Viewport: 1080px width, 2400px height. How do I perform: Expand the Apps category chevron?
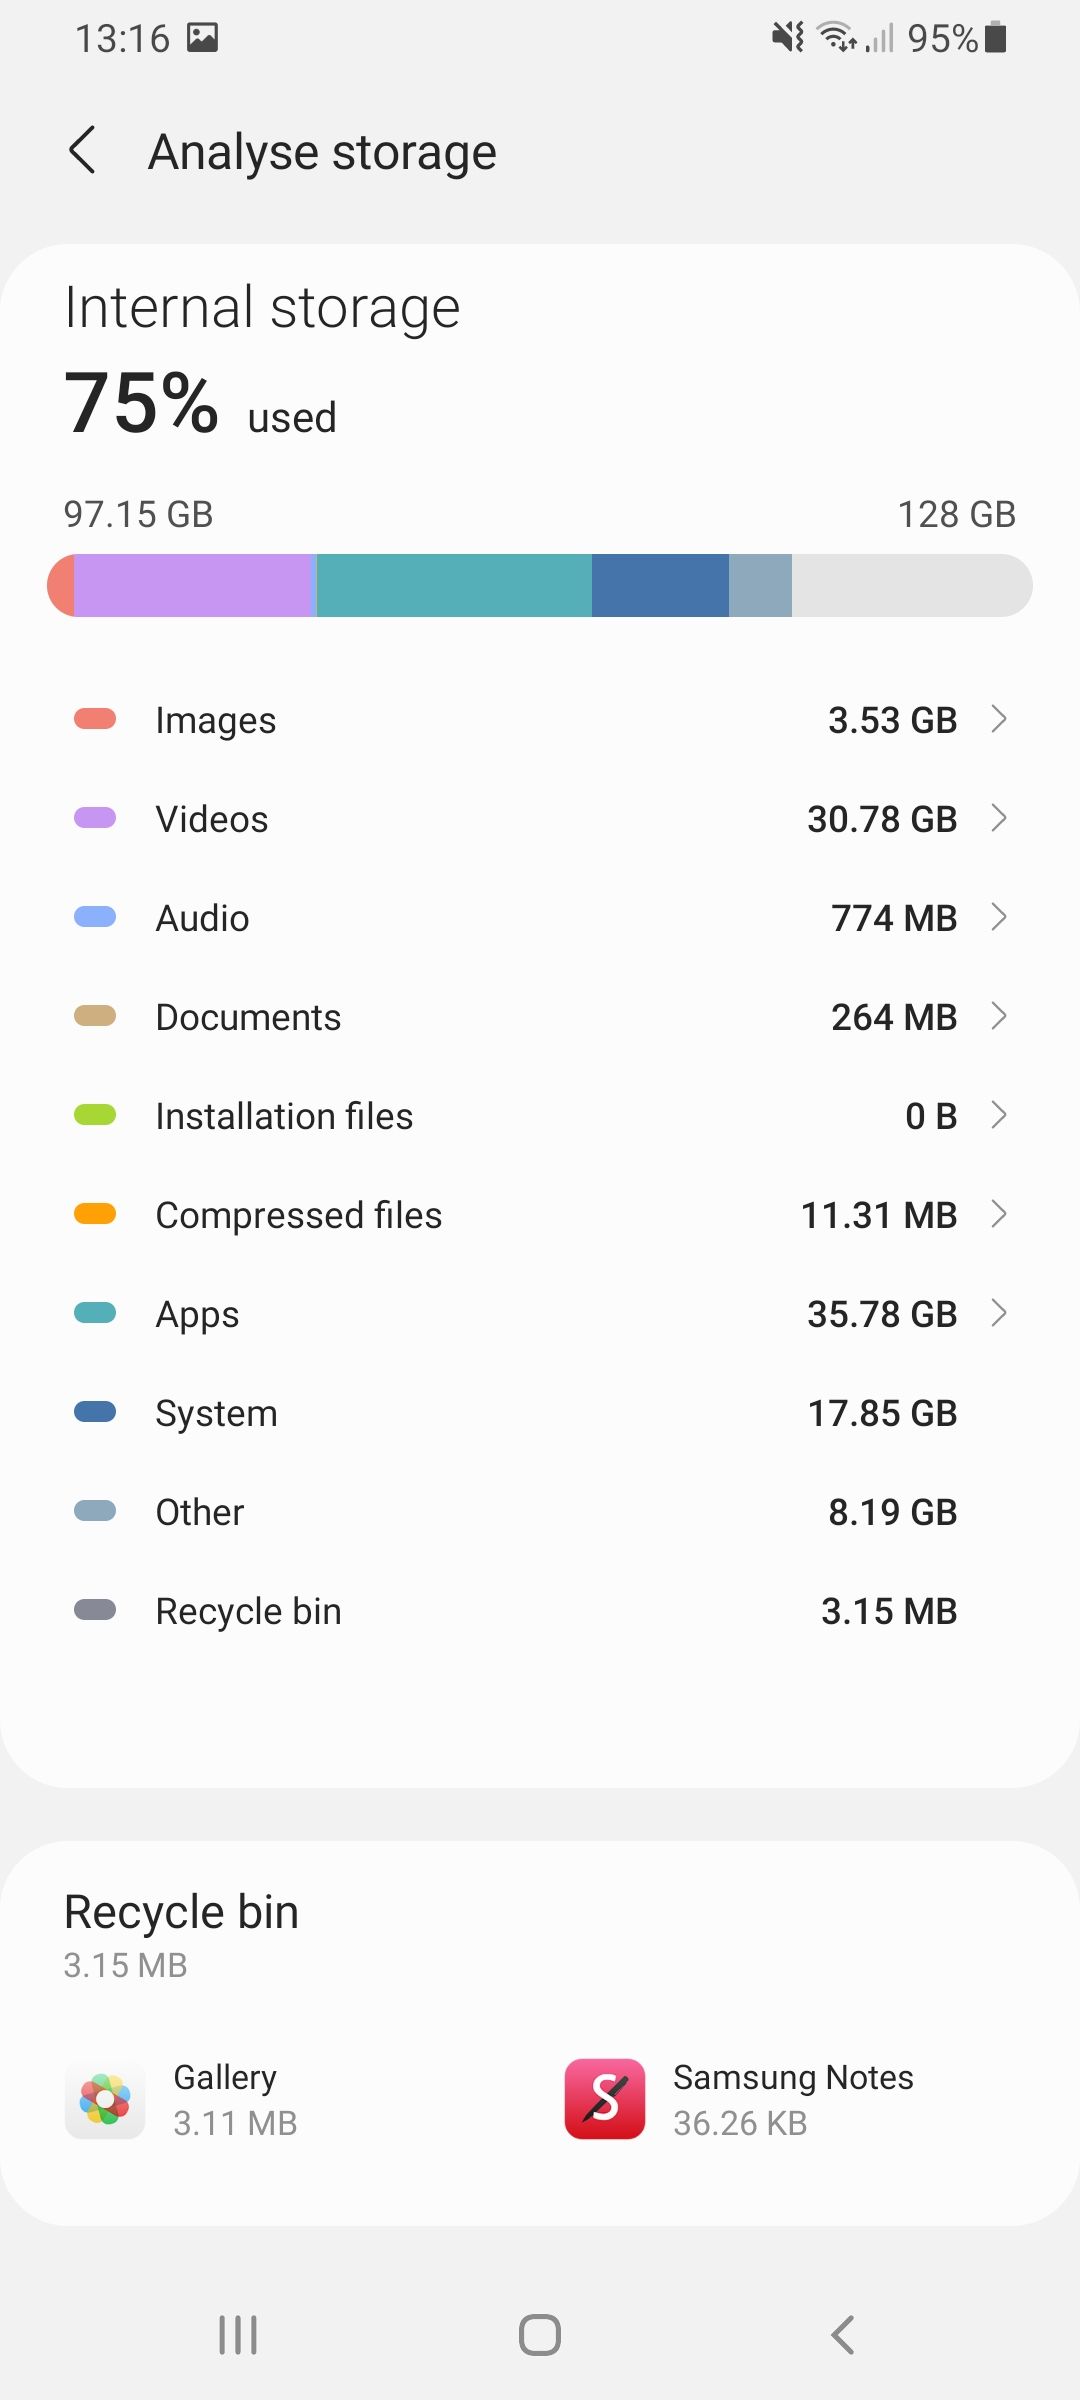998,1313
